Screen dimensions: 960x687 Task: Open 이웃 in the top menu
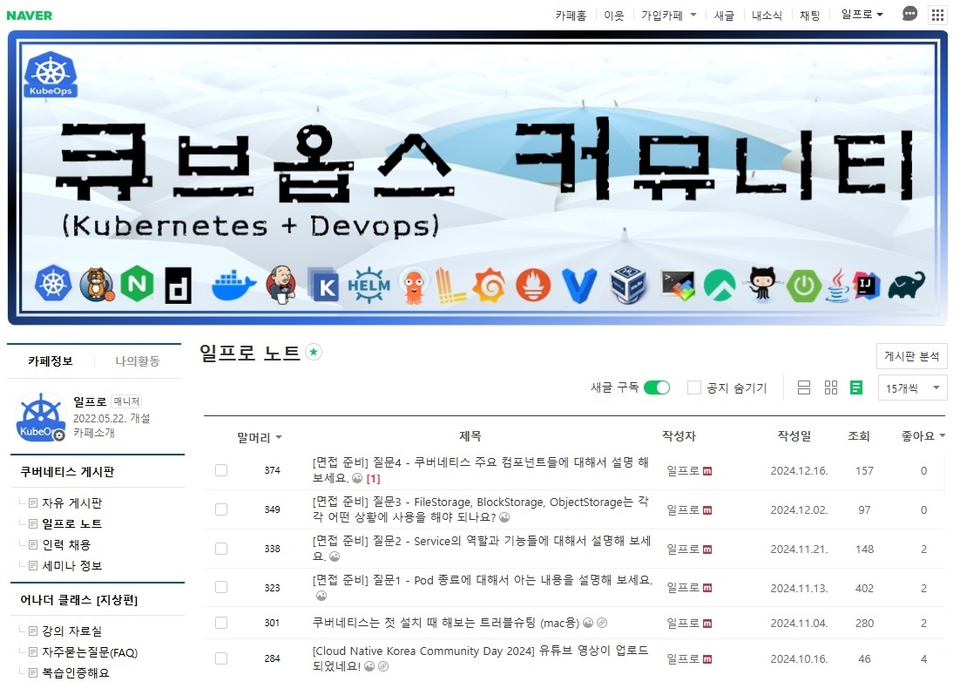point(613,15)
